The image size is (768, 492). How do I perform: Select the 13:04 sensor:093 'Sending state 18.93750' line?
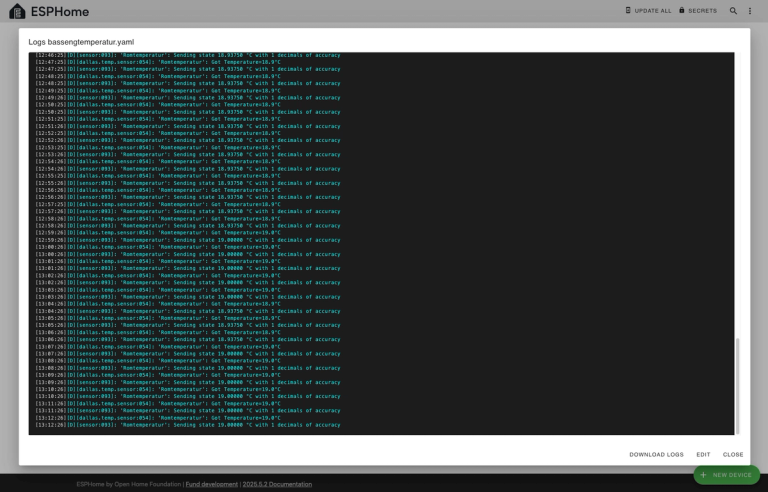(188, 311)
